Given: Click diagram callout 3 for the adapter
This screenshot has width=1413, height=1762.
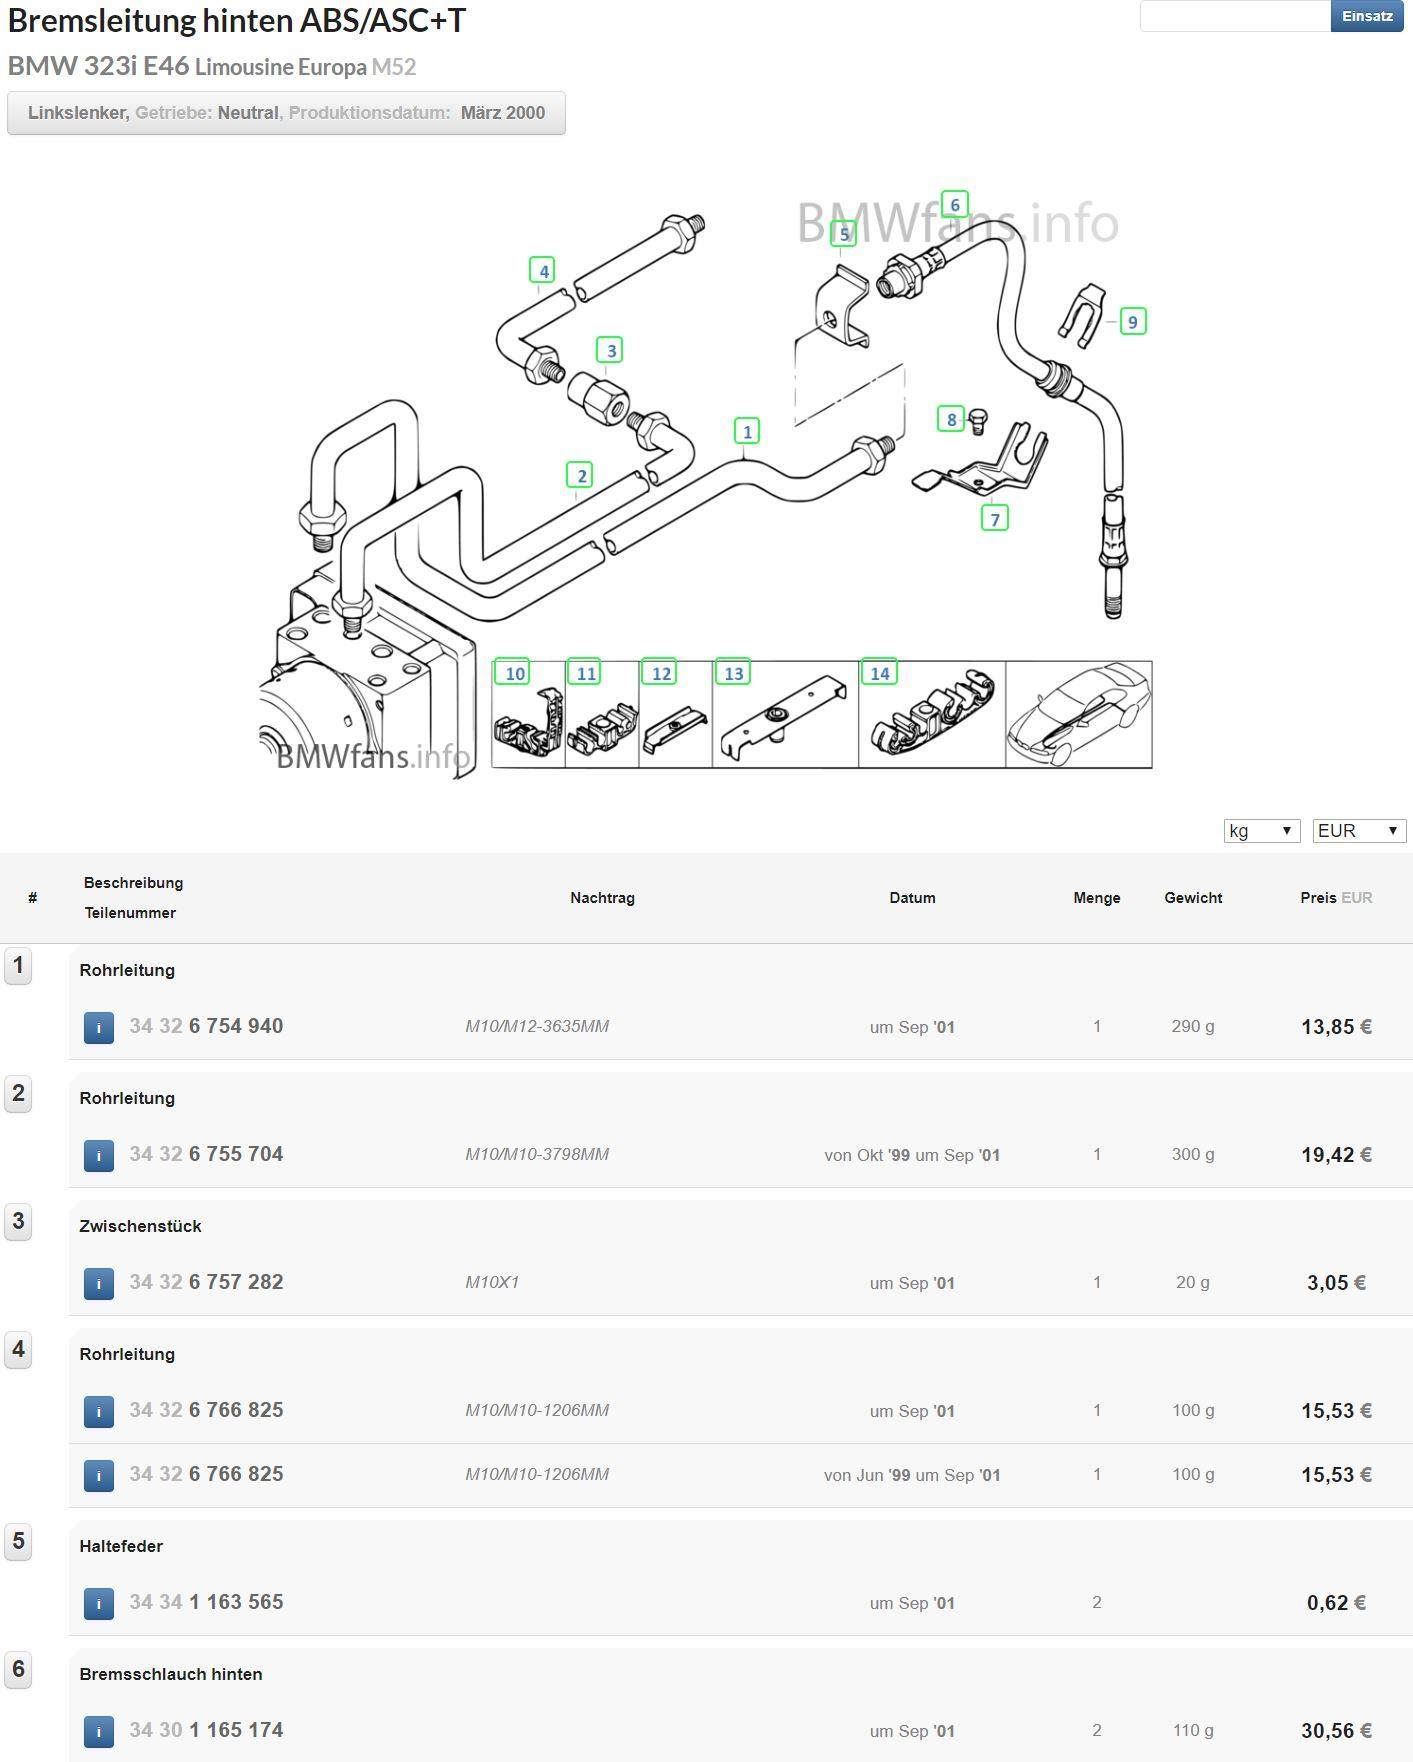Looking at the screenshot, I should 611,350.
